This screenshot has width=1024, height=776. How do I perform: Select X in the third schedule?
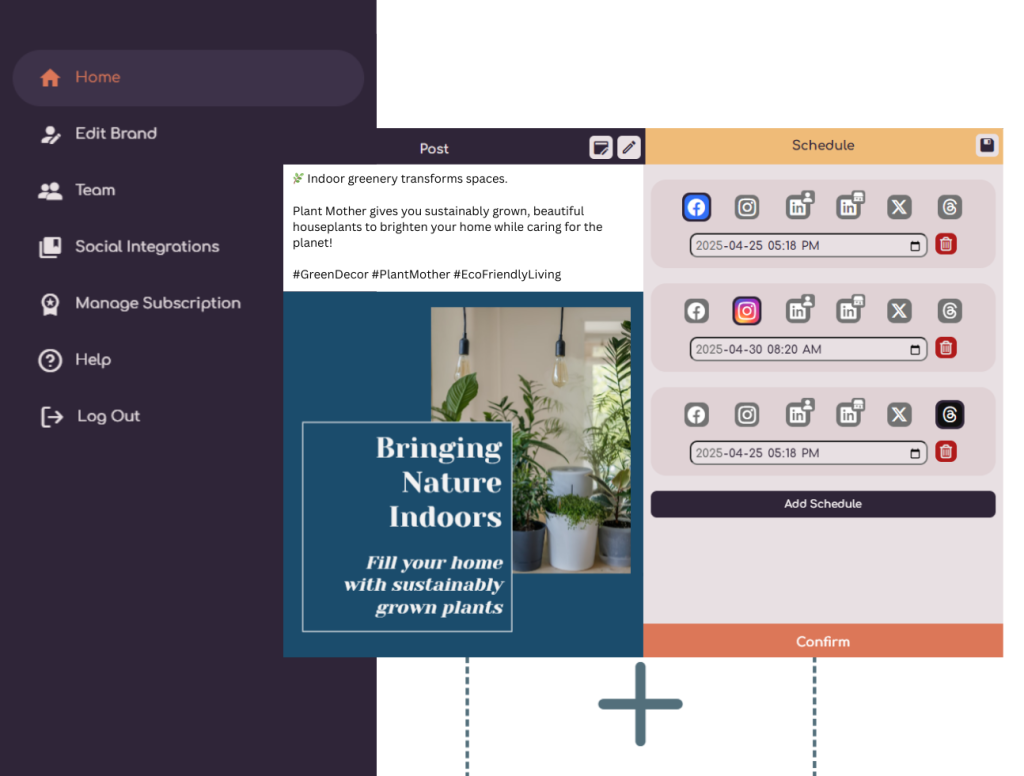pos(899,415)
